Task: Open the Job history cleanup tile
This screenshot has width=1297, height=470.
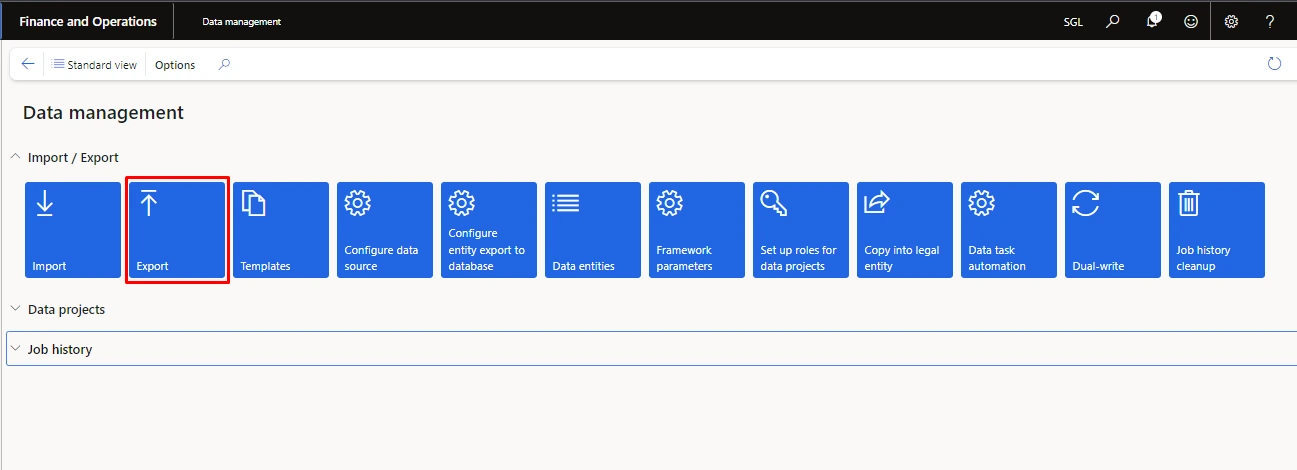Action: click(1217, 230)
